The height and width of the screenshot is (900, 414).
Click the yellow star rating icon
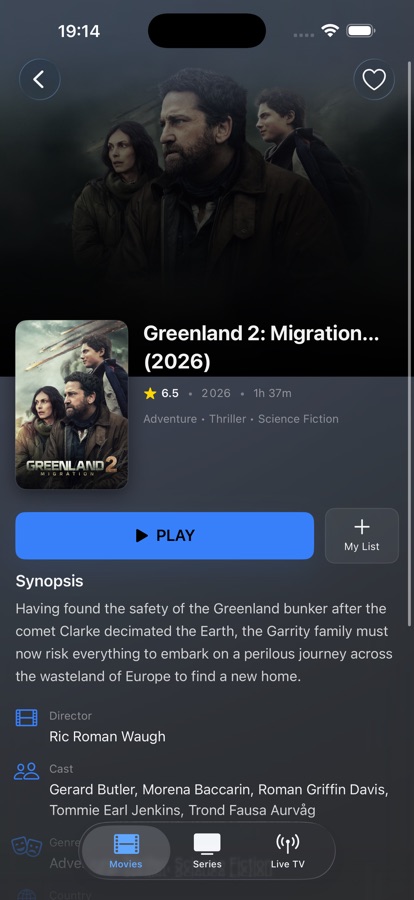(150, 393)
